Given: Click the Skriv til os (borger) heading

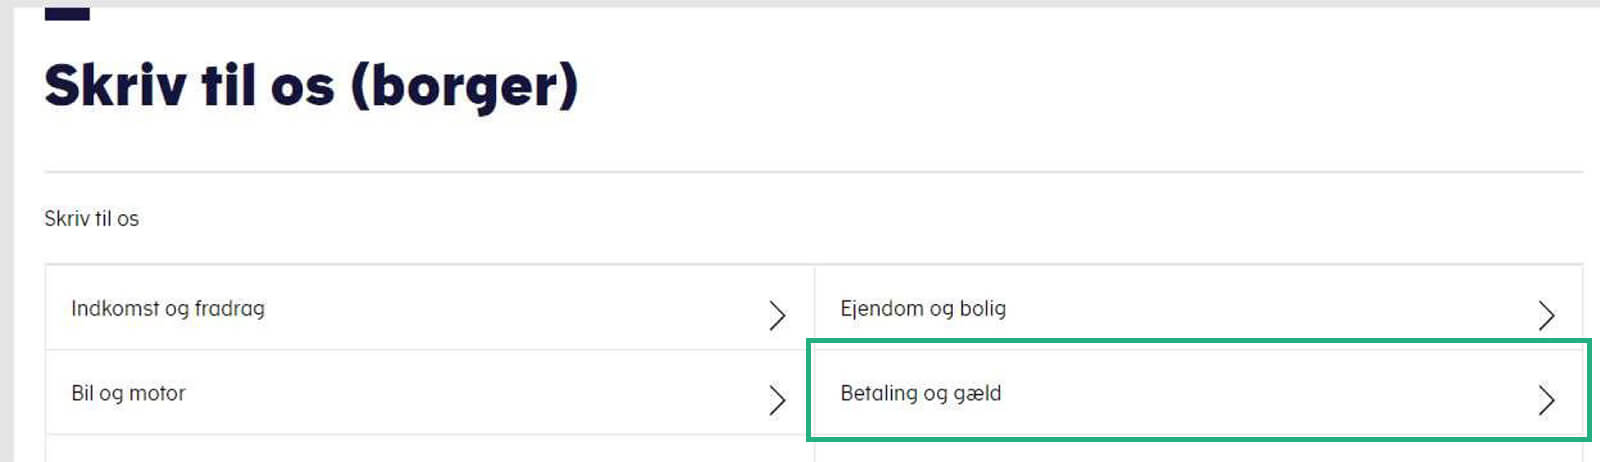Looking at the screenshot, I should [x=311, y=86].
